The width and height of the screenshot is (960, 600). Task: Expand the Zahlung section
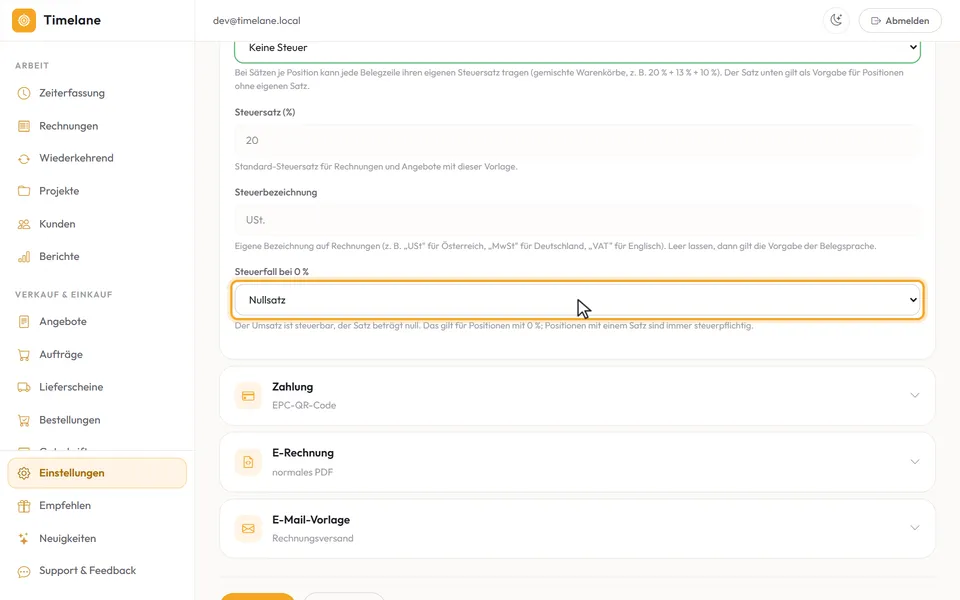pos(577,396)
